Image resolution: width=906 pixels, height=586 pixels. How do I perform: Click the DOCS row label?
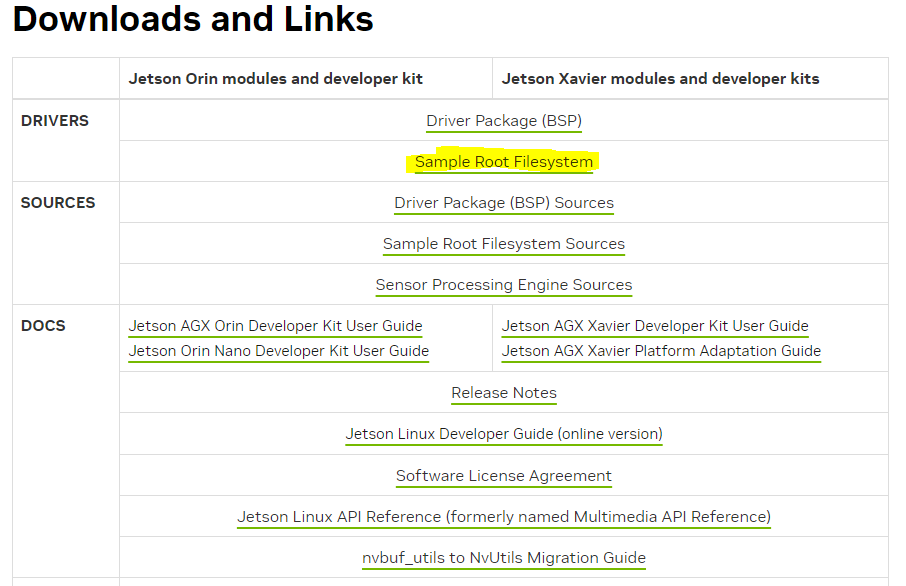(x=43, y=326)
